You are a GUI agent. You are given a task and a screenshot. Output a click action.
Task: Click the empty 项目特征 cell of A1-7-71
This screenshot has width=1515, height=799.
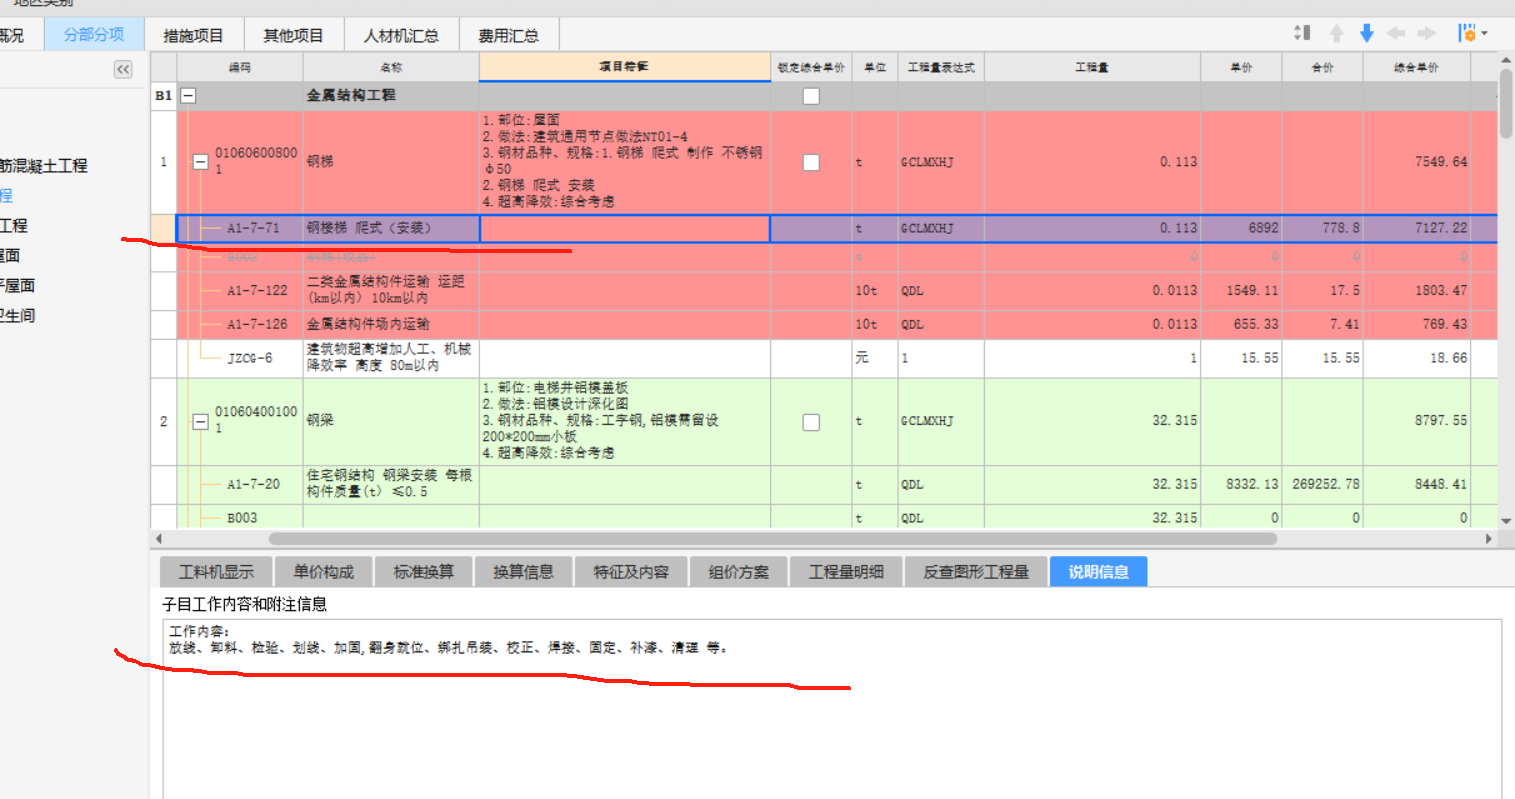(x=625, y=228)
